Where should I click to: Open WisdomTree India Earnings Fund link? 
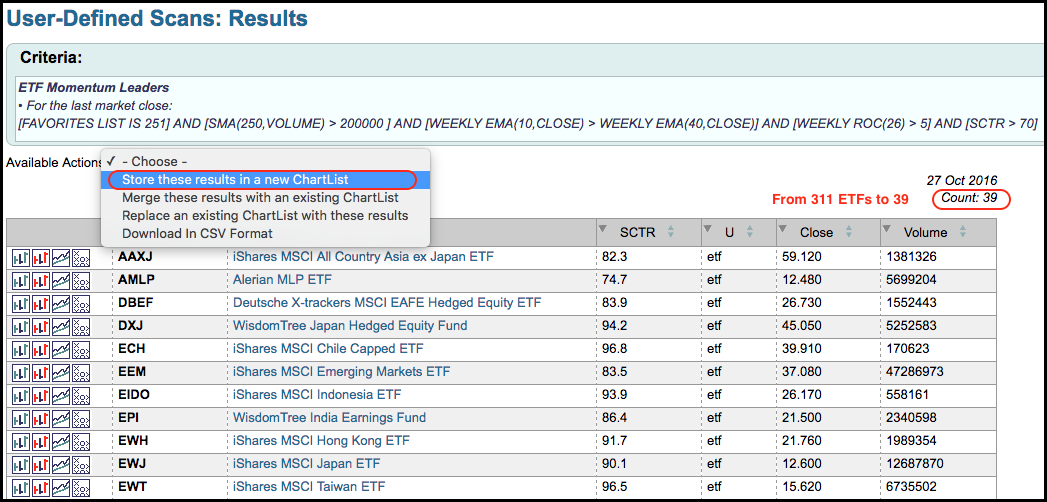click(329, 418)
